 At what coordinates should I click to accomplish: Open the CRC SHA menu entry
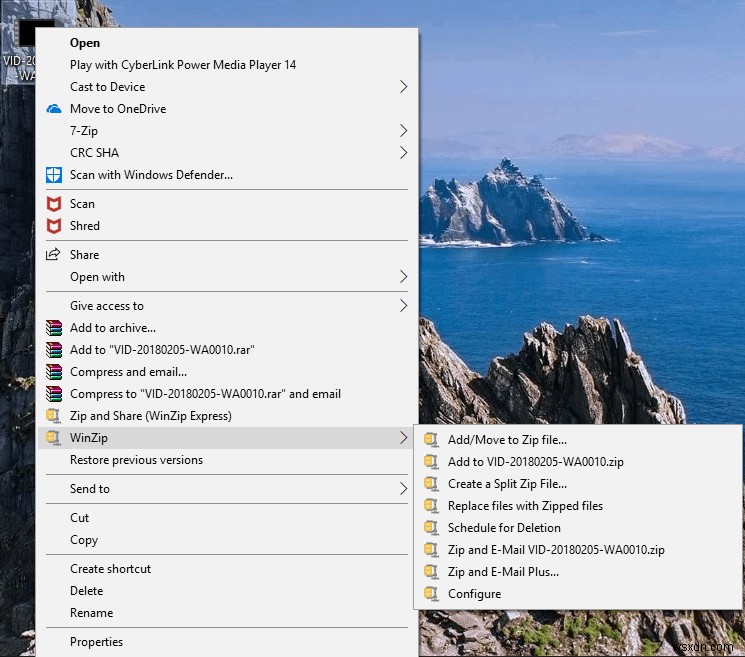tap(227, 152)
